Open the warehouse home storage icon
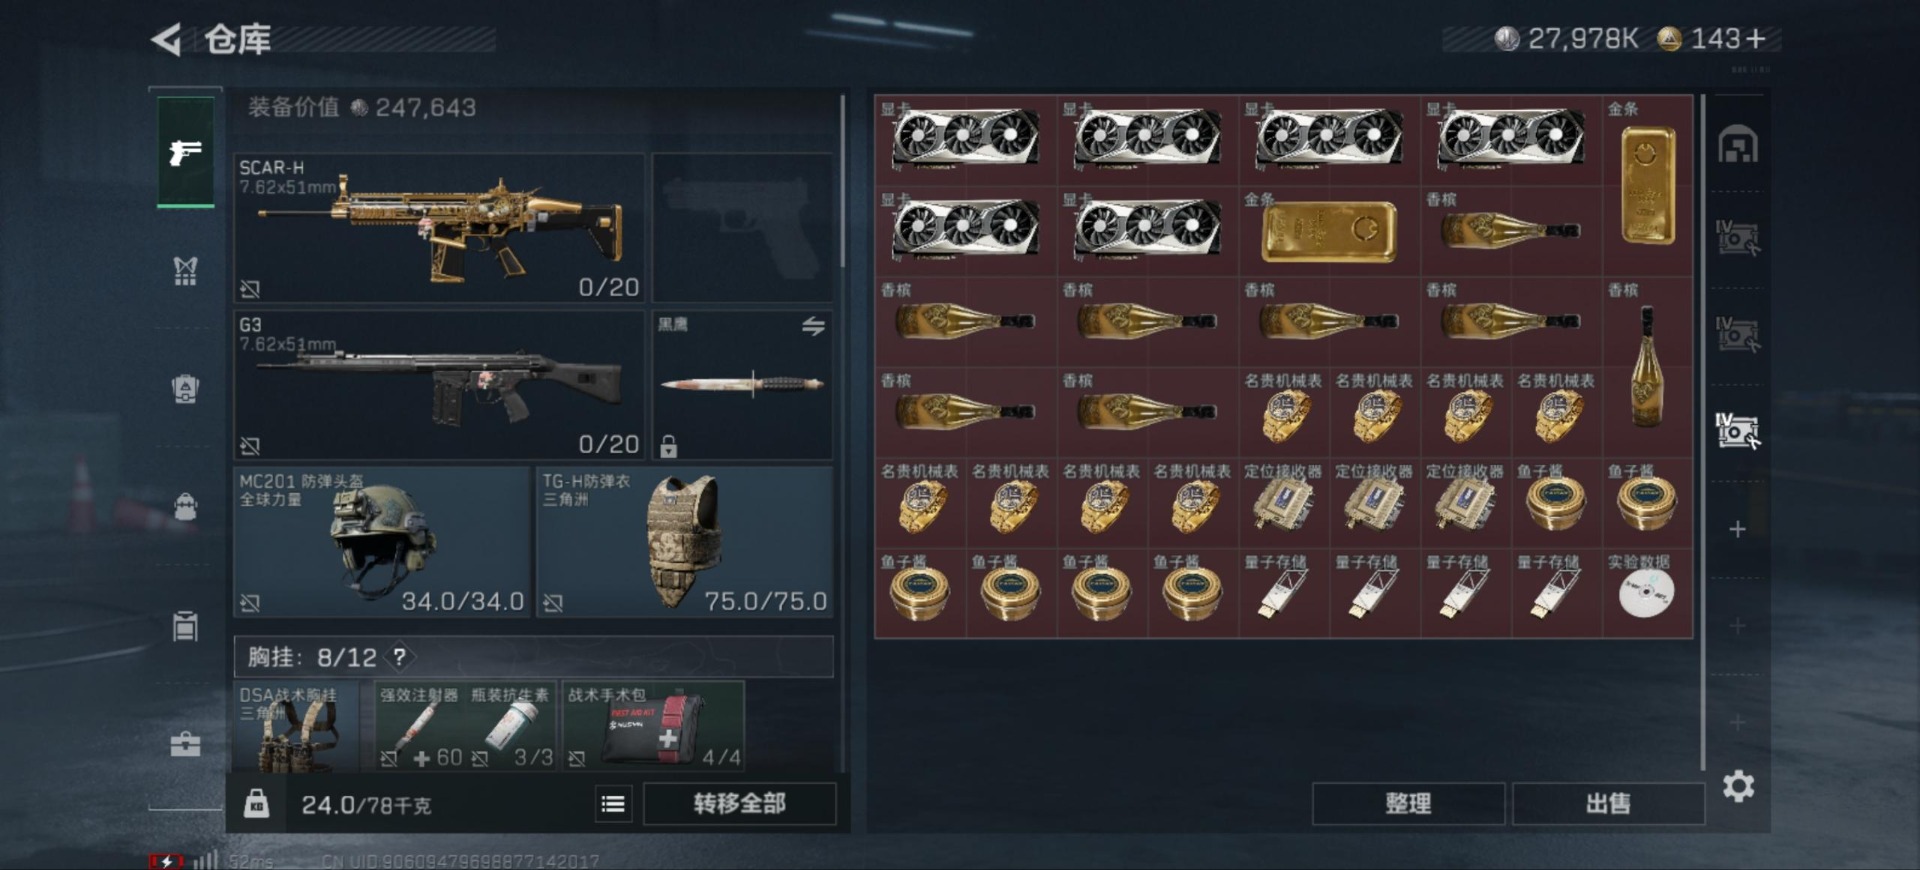Viewport: 1920px width, 870px height. [1738, 146]
